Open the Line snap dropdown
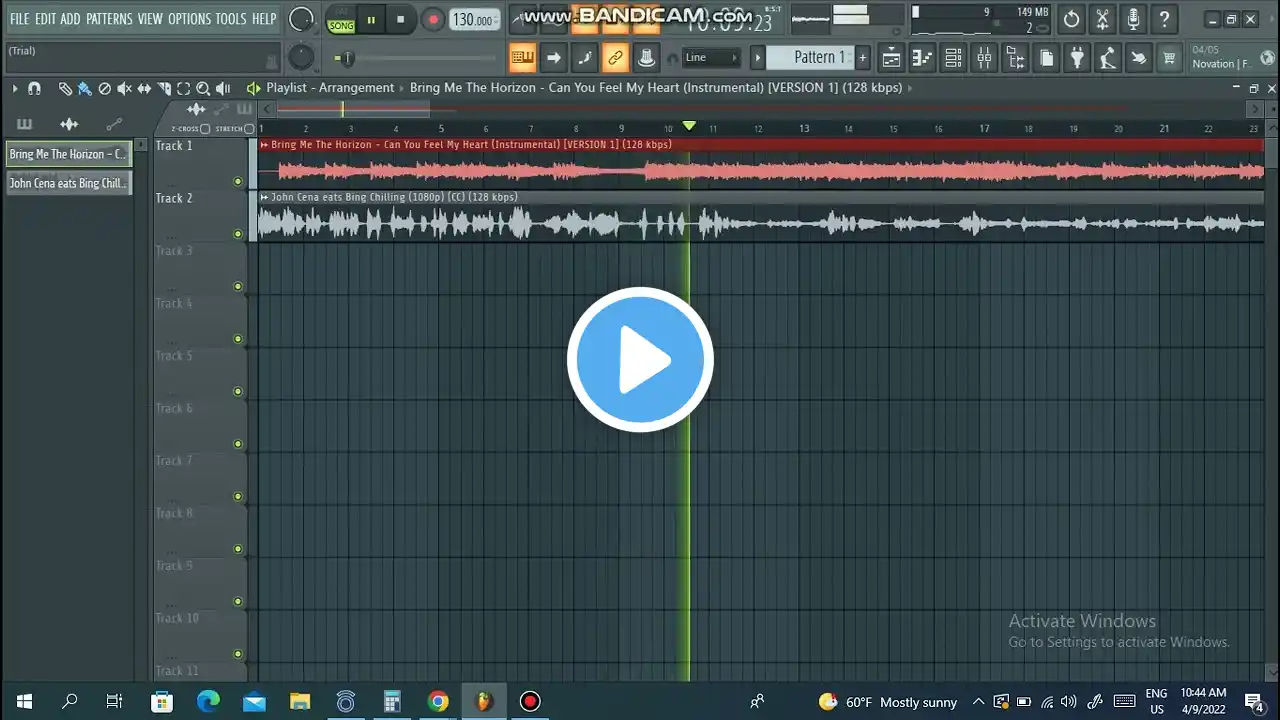This screenshot has height=720, width=1280. click(x=711, y=58)
